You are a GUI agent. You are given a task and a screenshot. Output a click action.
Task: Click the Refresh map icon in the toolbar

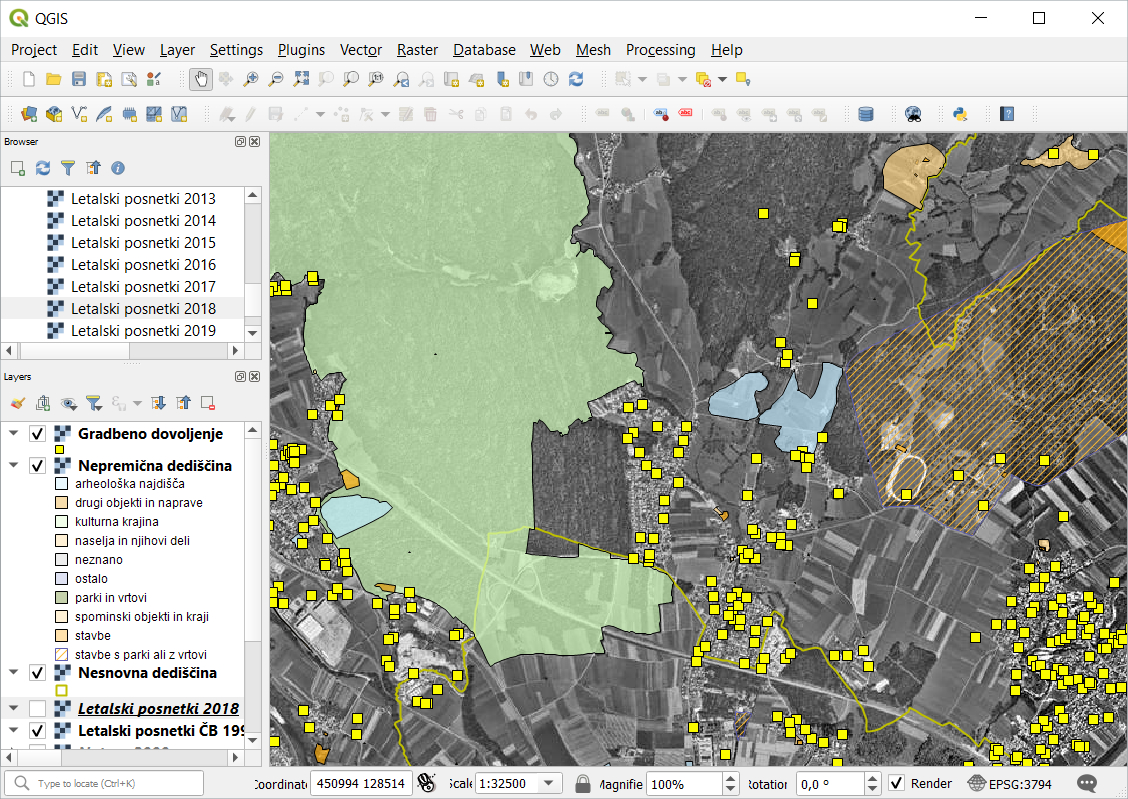pos(576,79)
